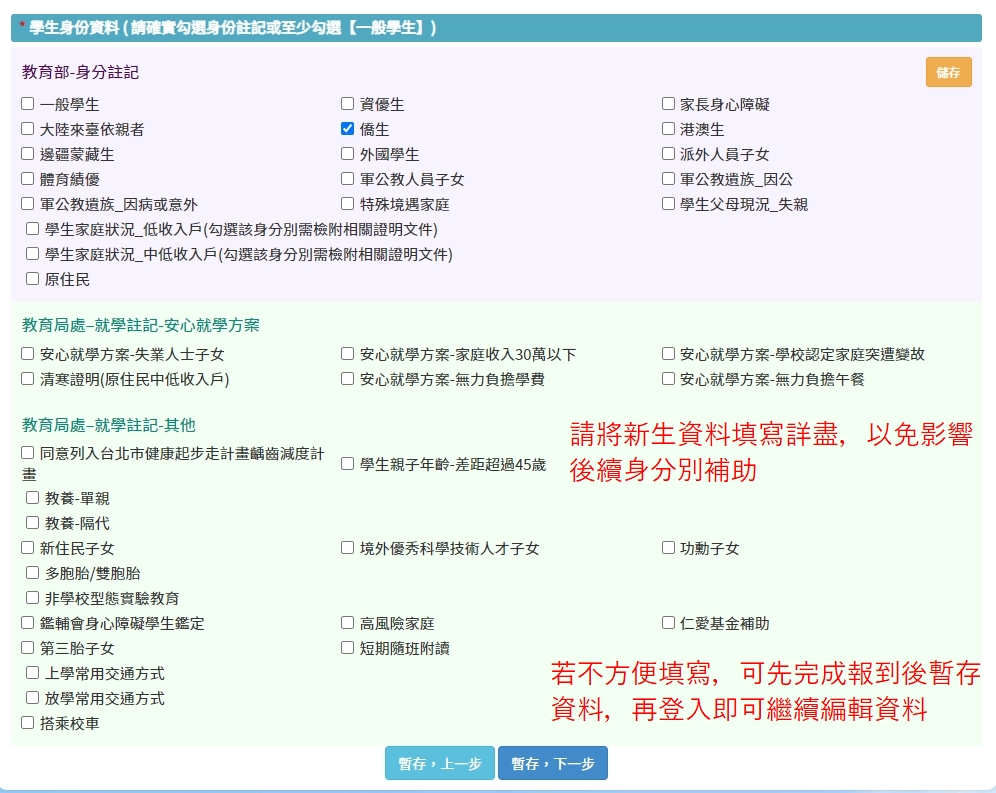Screen dimensions: 996x793
Task: Check the 外國學生 checkbox
Action: pyautogui.click(x=347, y=154)
